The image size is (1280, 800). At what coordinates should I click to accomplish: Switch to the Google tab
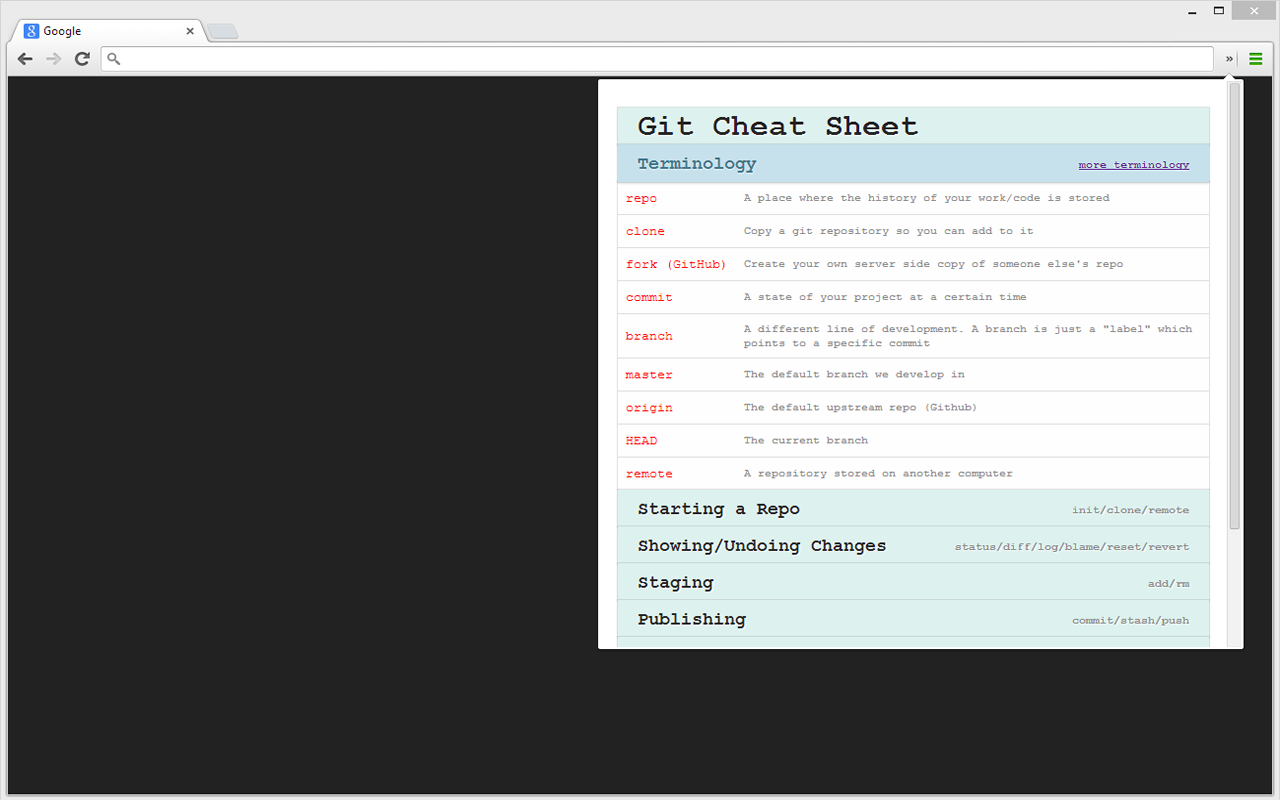tap(100, 30)
